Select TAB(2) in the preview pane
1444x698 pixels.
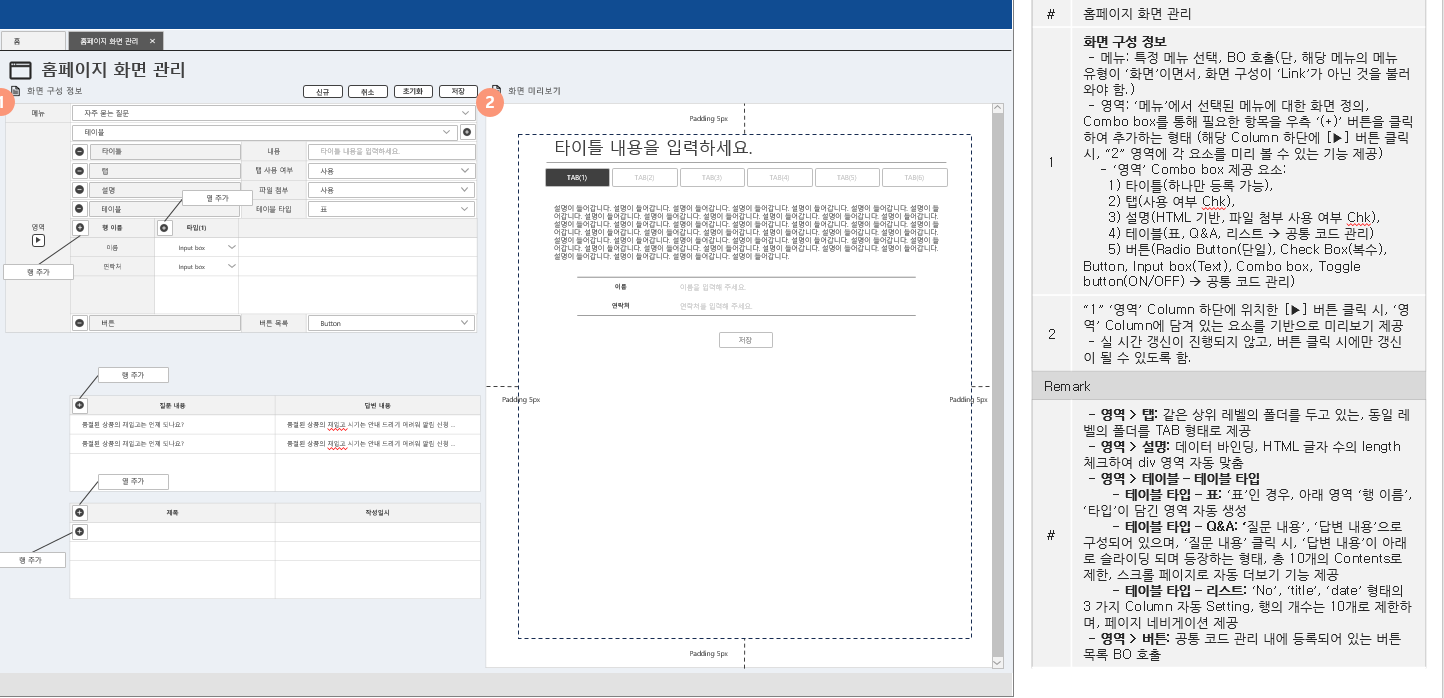pos(644,178)
